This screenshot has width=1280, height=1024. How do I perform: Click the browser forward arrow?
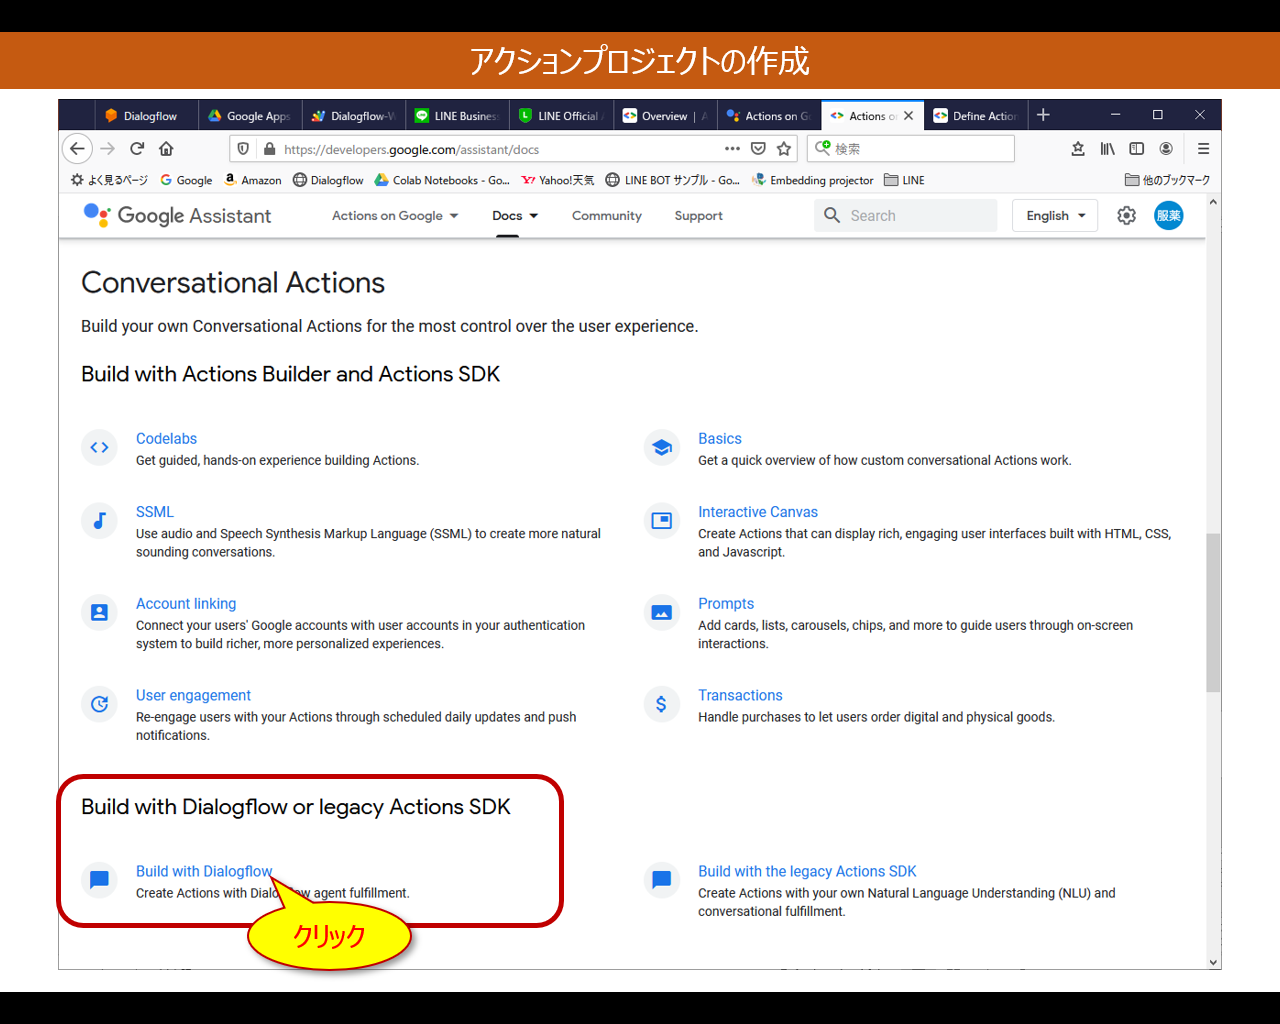(108, 148)
